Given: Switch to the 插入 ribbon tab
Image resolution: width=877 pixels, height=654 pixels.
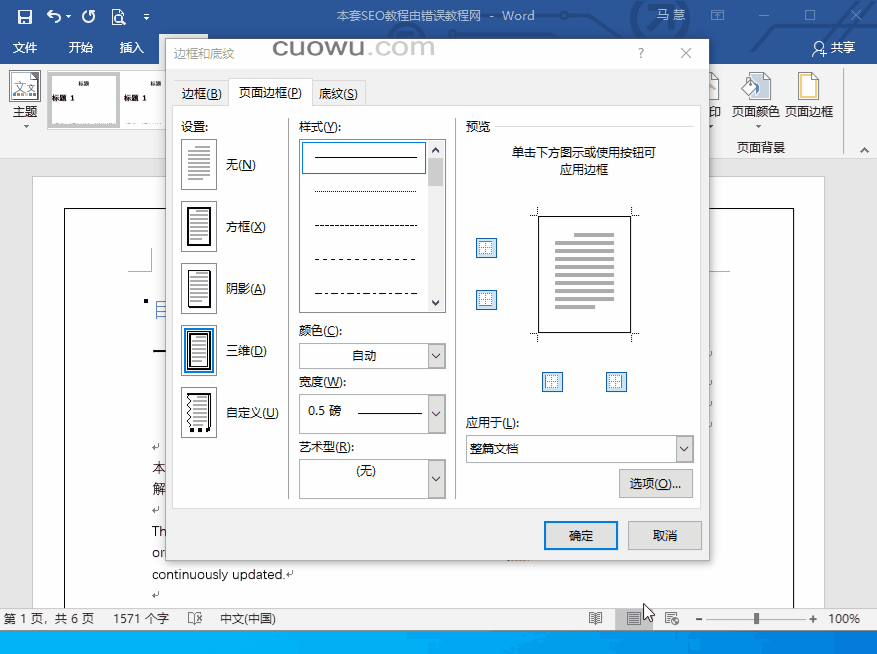Looking at the screenshot, I should (131, 48).
